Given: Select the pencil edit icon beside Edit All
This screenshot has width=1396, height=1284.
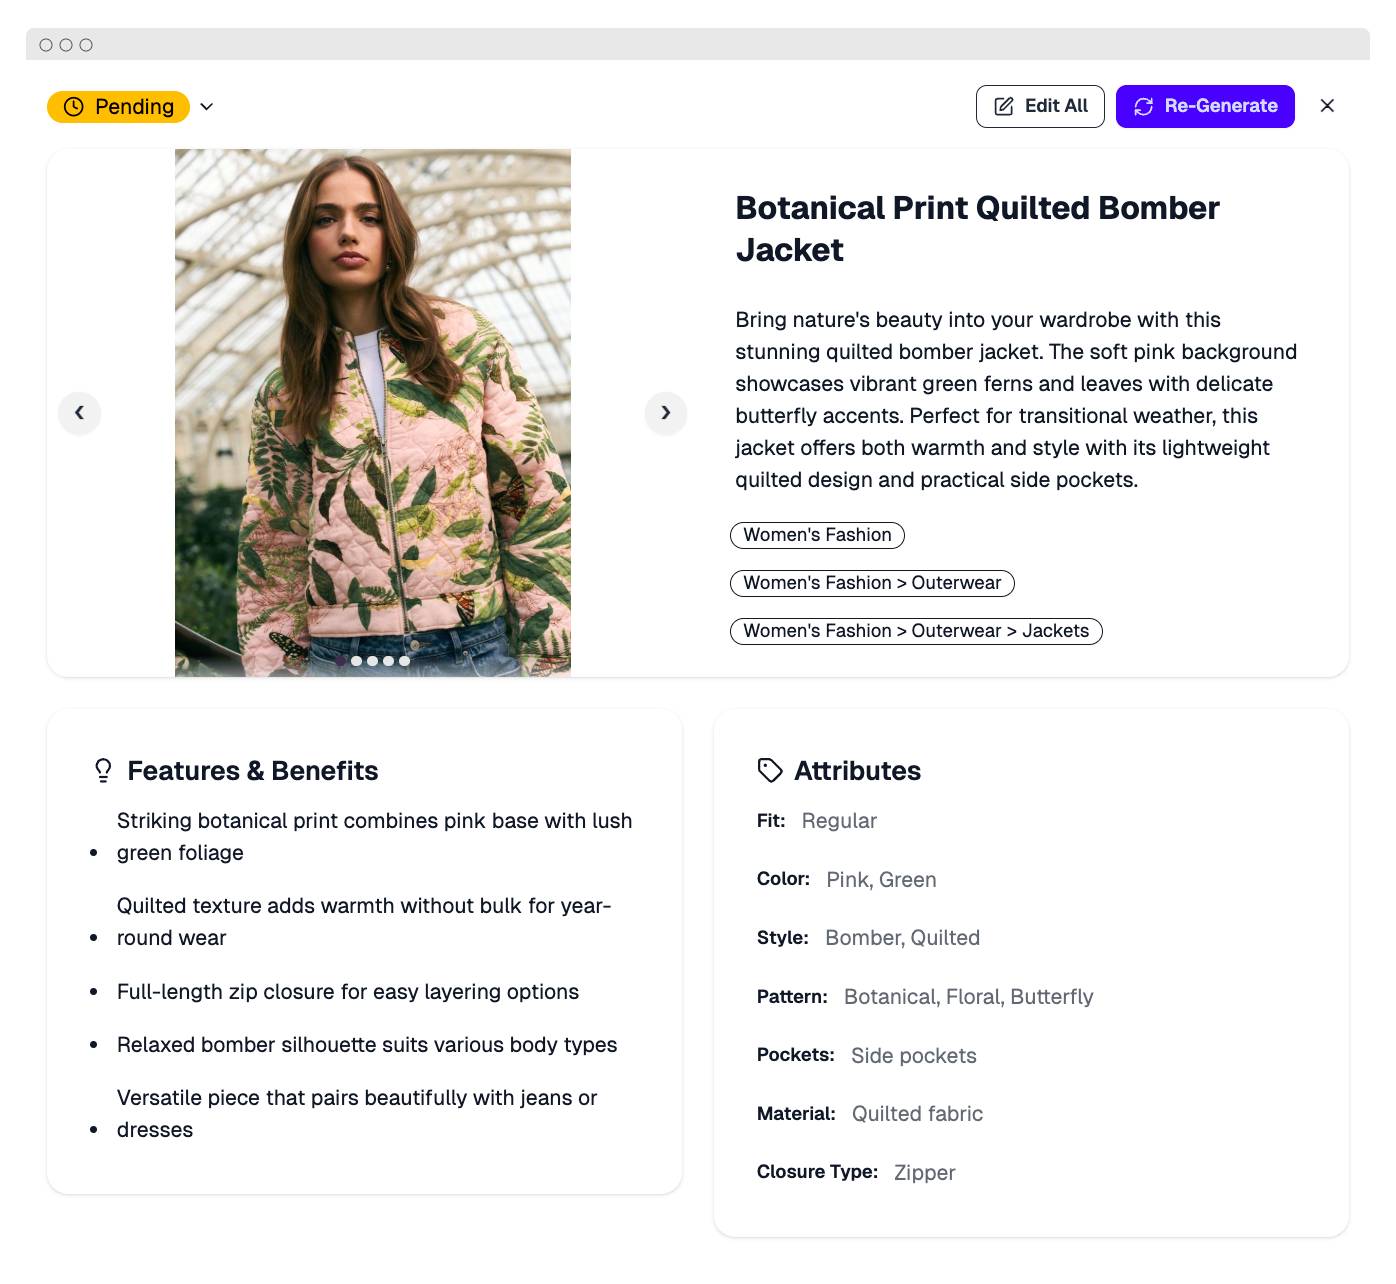Looking at the screenshot, I should [x=1003, y=105].
